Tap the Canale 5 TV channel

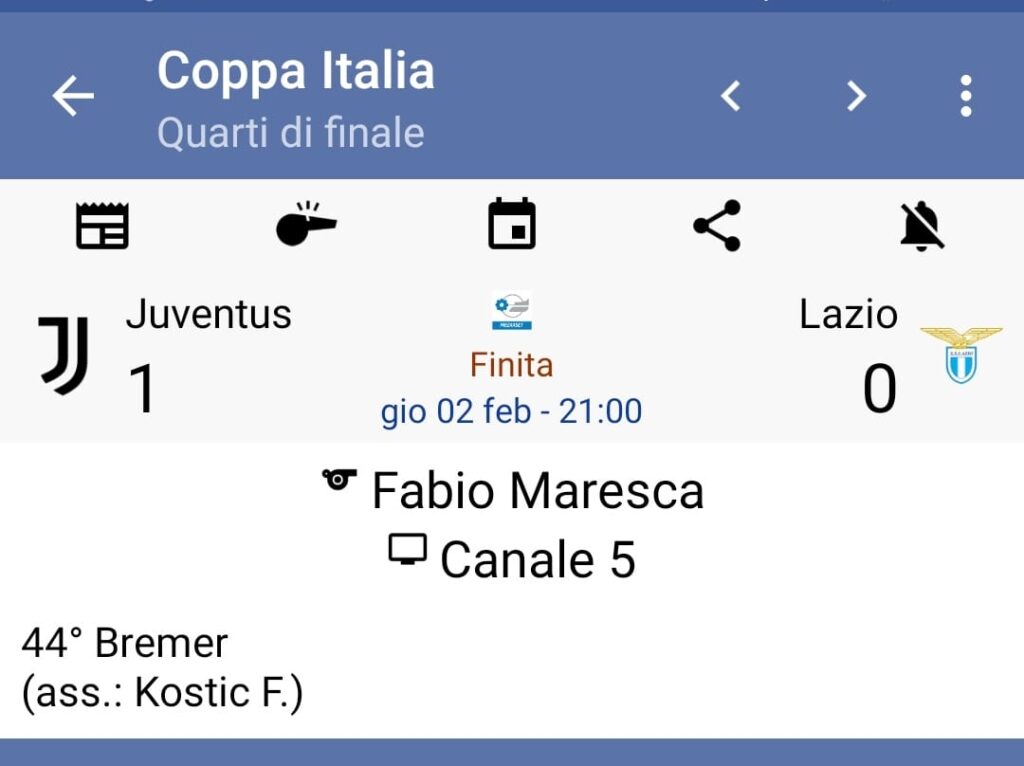pos(537,559)
